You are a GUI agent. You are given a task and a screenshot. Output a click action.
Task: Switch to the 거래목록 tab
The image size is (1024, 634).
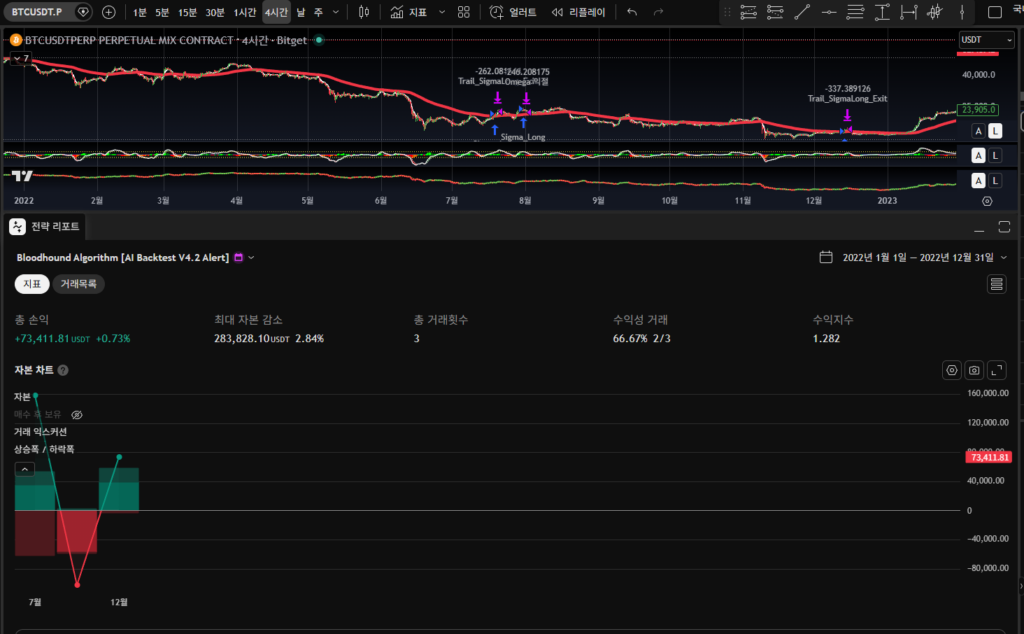(x=78, y=284)
